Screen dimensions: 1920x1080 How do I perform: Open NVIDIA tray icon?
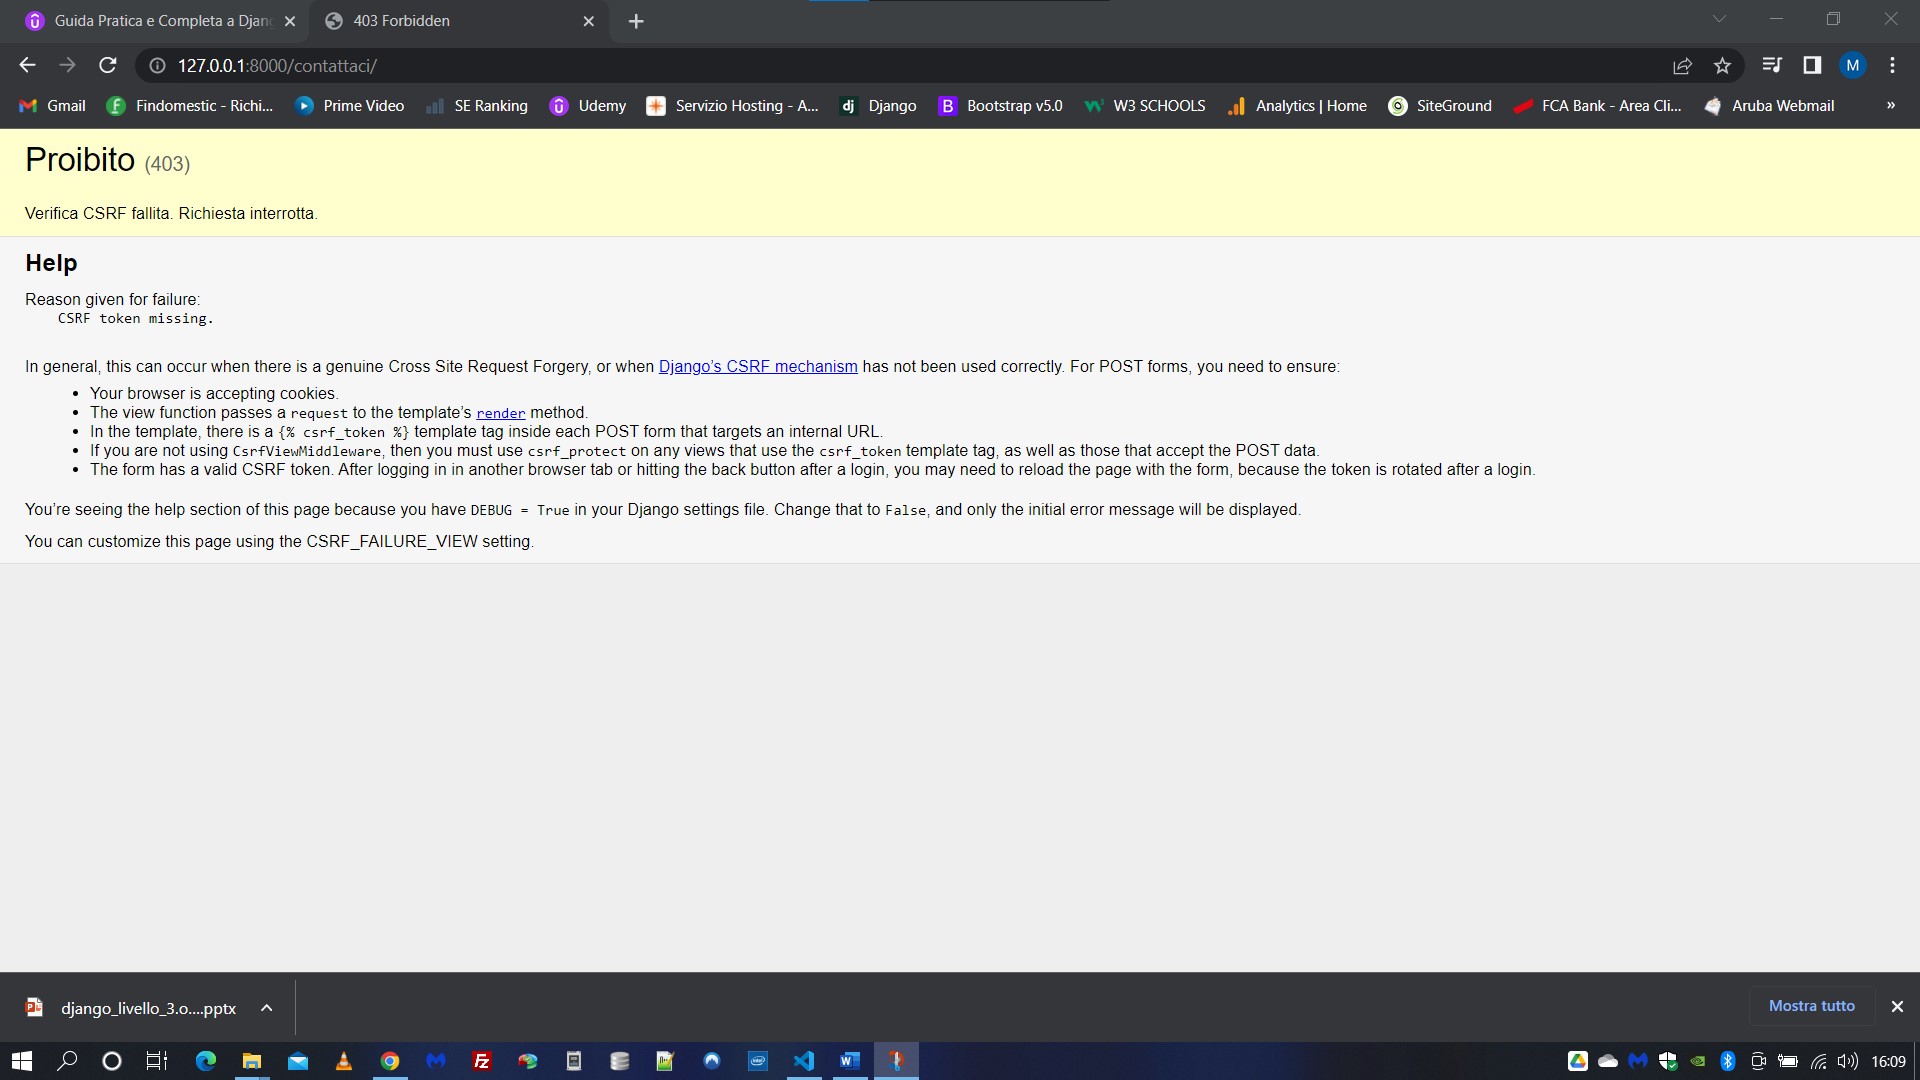tap(1698, 1061)
